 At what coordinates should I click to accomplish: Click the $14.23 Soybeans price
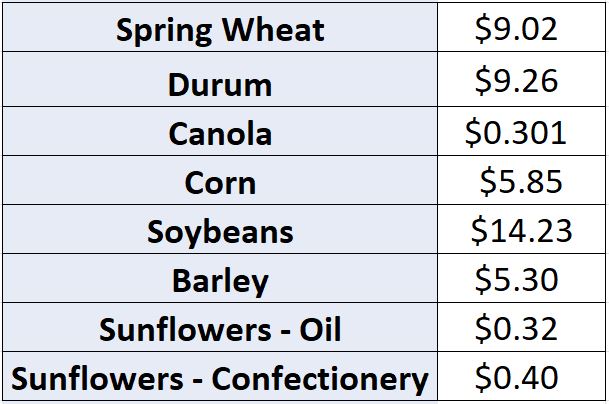tap(522, 229)
